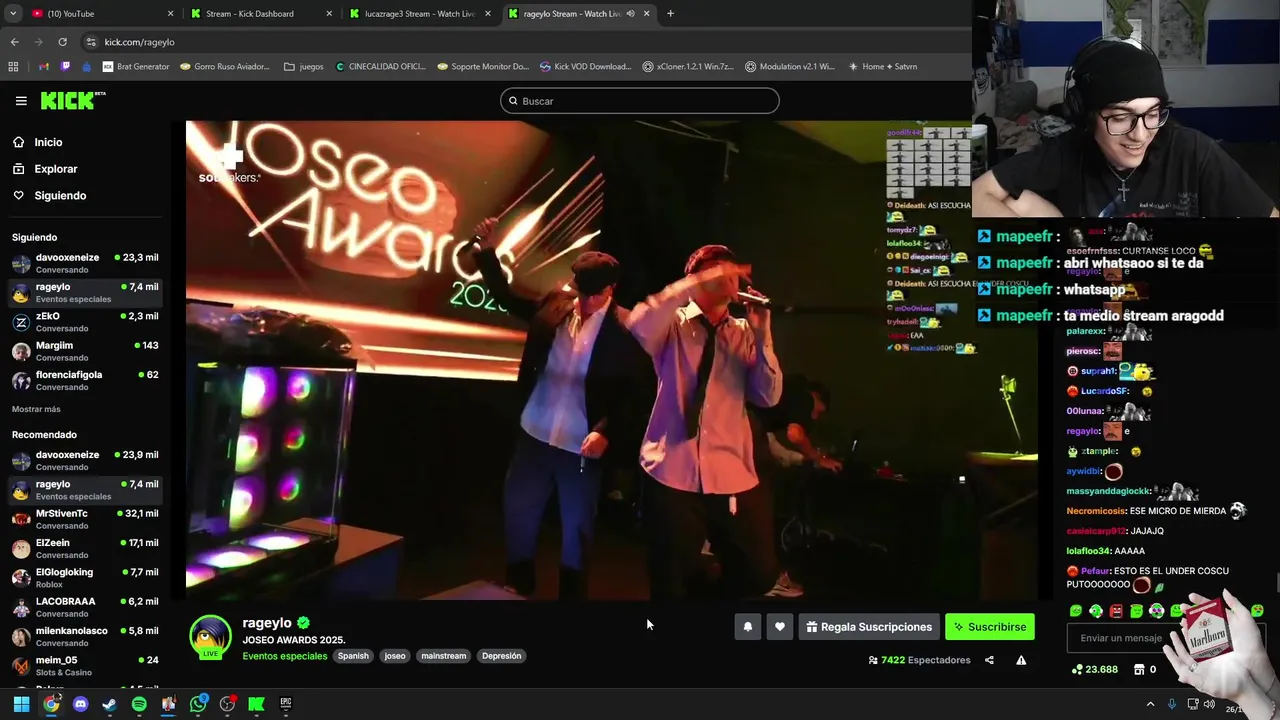1280x720 pixels.
Task: Click rageylo streamer avatar below video
Action: 211,636
